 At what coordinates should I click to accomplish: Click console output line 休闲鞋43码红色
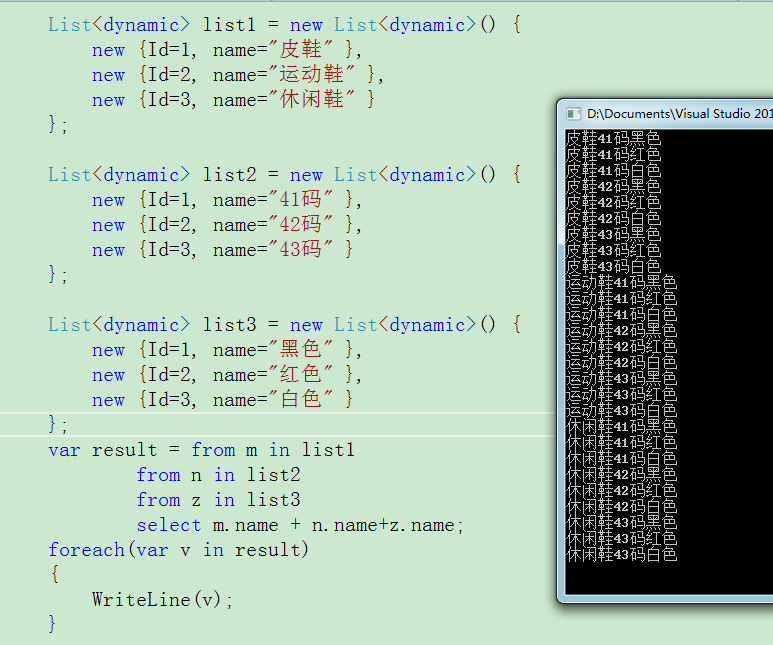coord(621,539)
